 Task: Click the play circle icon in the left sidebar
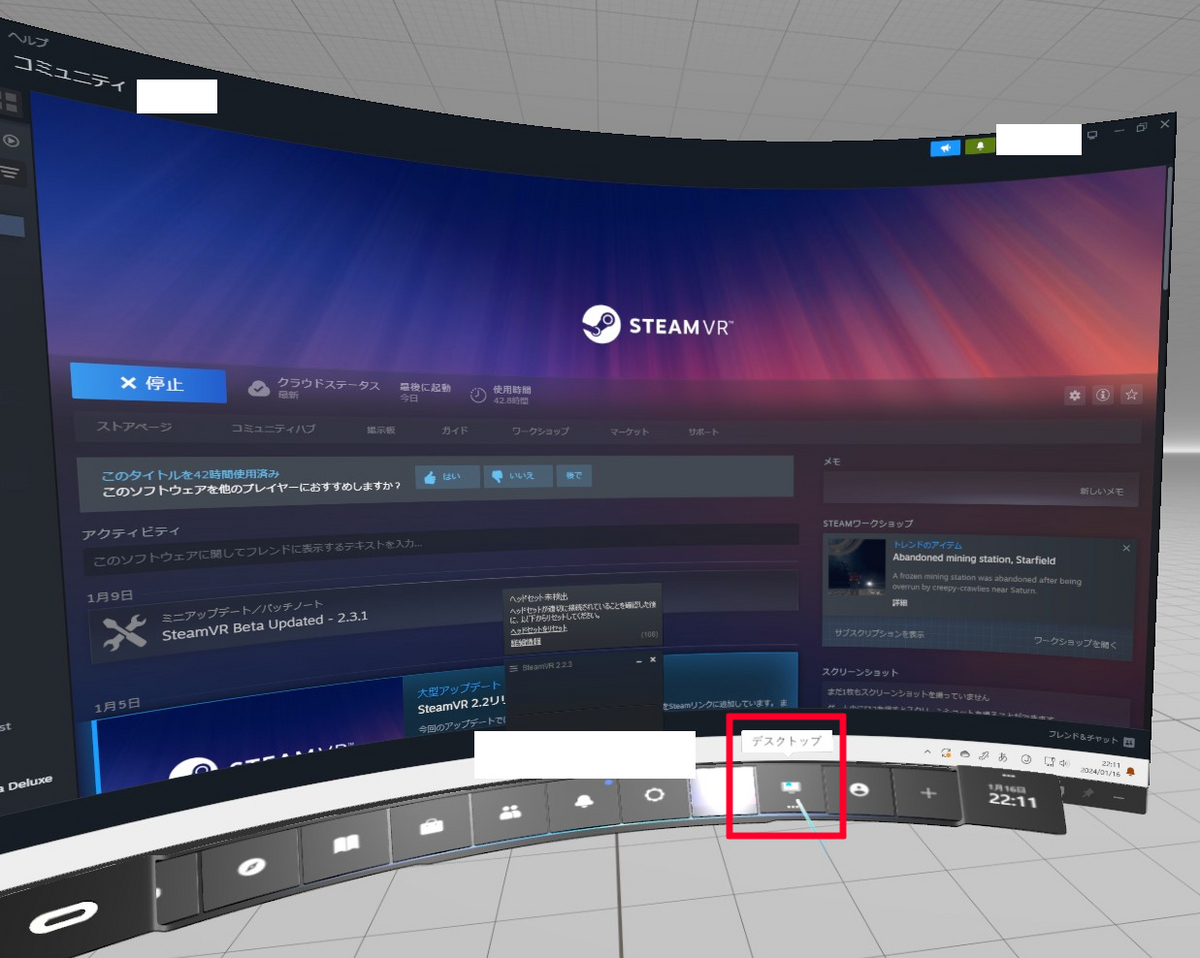[11, 141]
